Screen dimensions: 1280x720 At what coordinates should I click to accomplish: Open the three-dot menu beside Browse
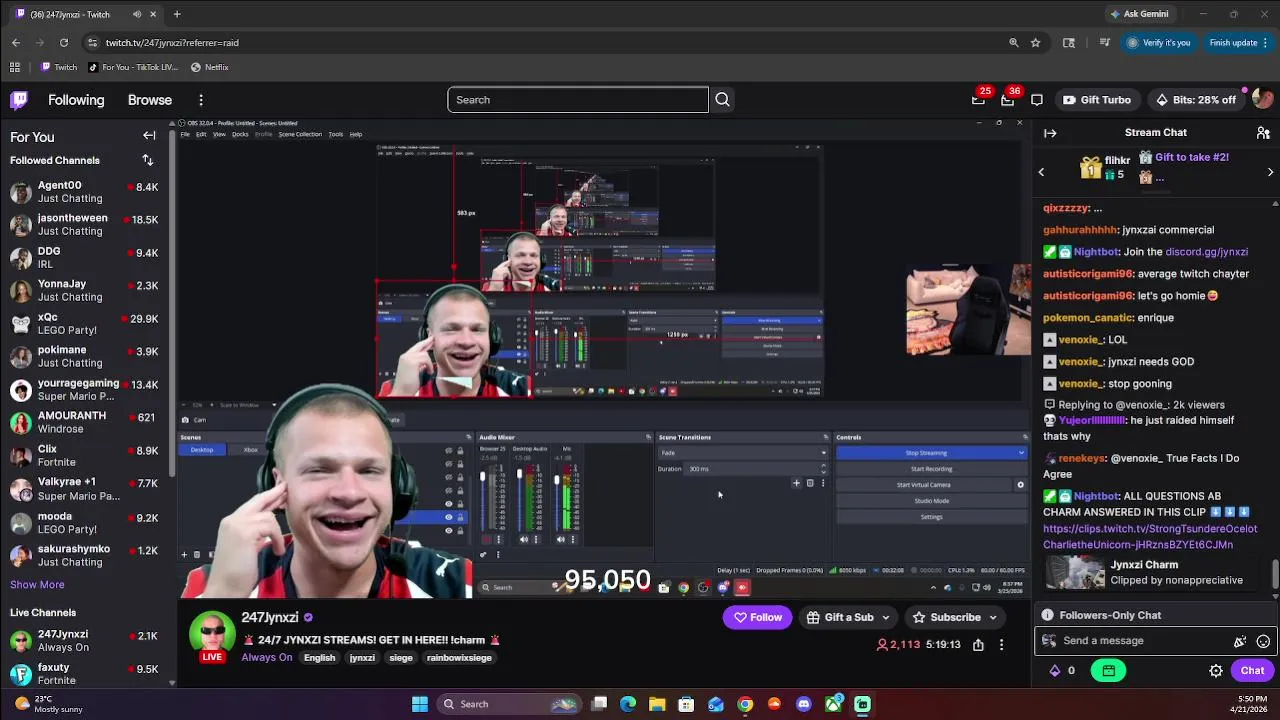[201, 100]
